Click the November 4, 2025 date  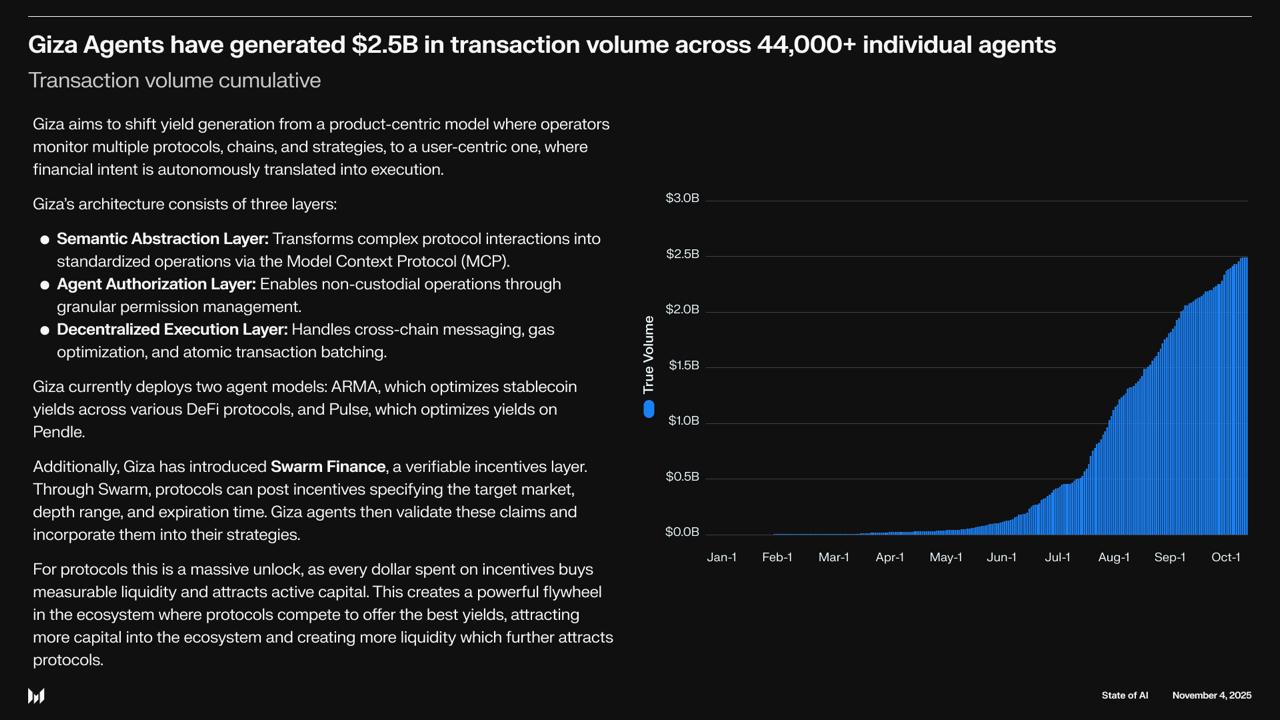[x=1211, y=695]
